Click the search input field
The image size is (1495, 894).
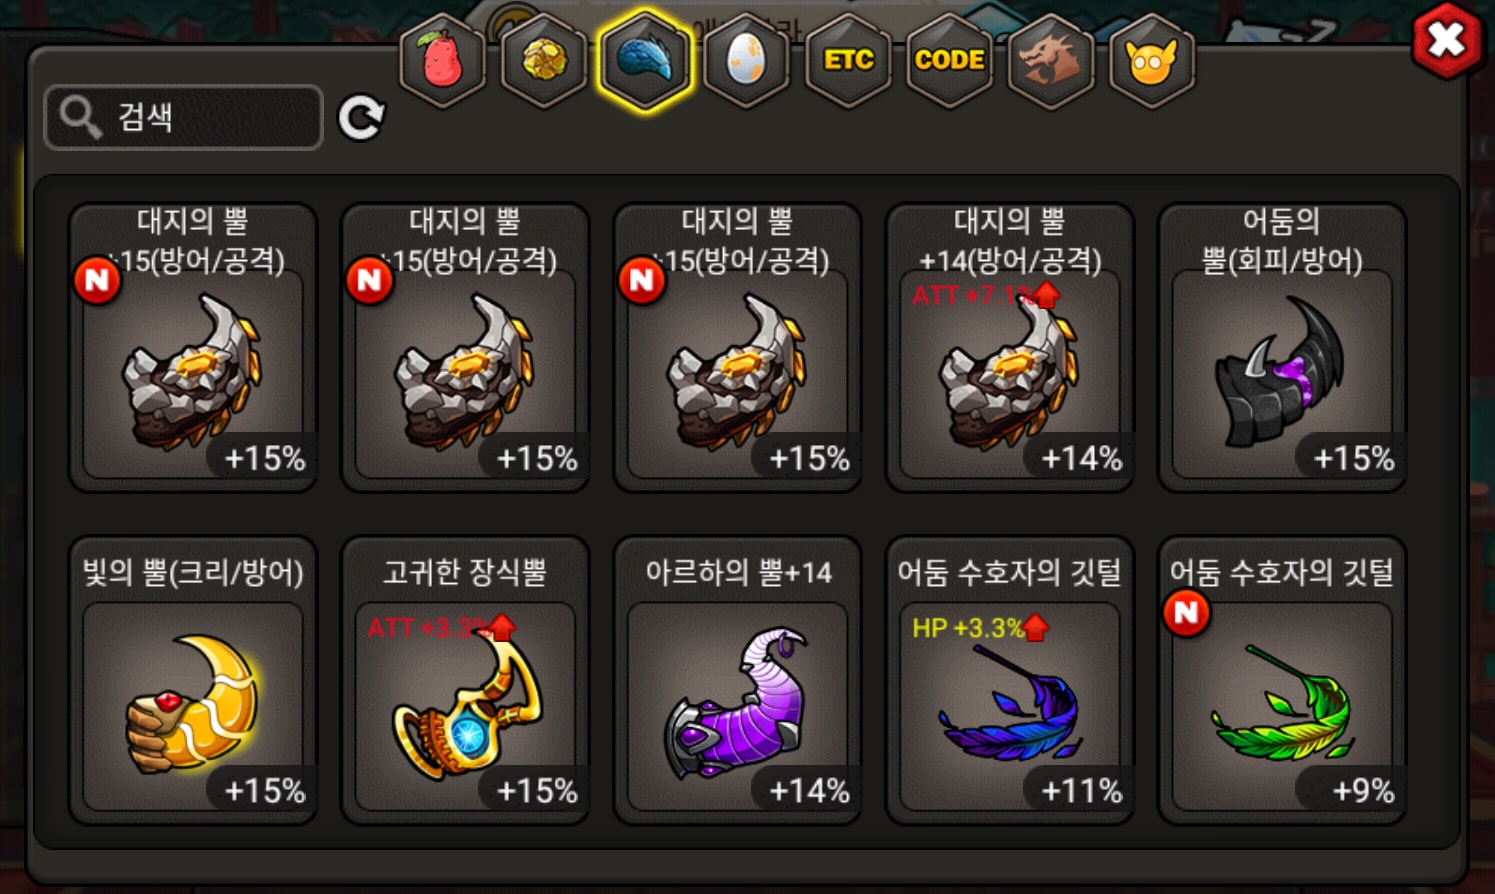pos(184,117)
